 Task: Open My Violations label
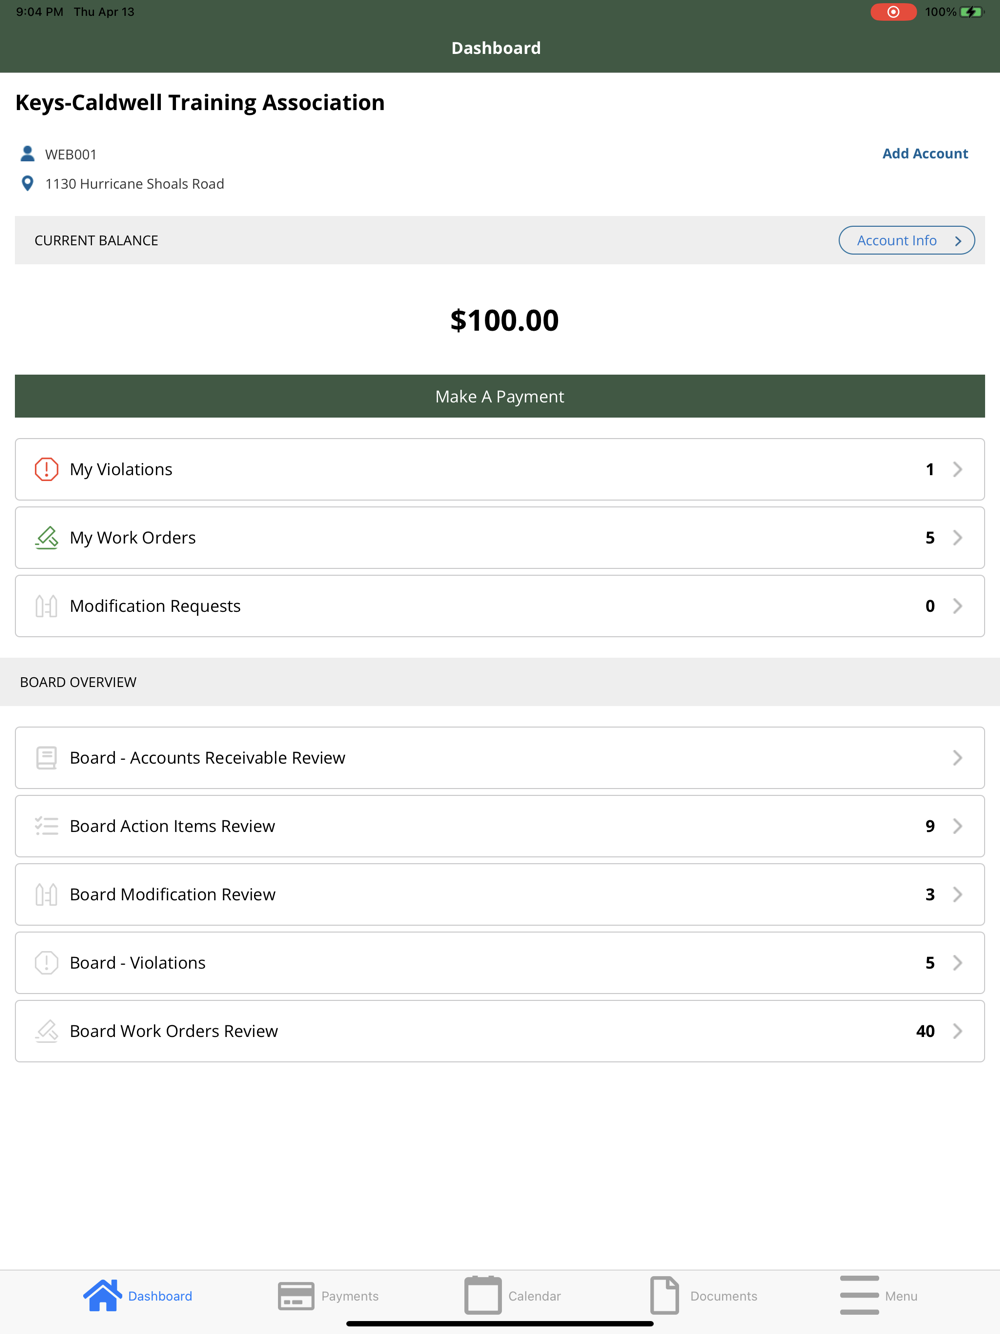(x=121, y=469)
